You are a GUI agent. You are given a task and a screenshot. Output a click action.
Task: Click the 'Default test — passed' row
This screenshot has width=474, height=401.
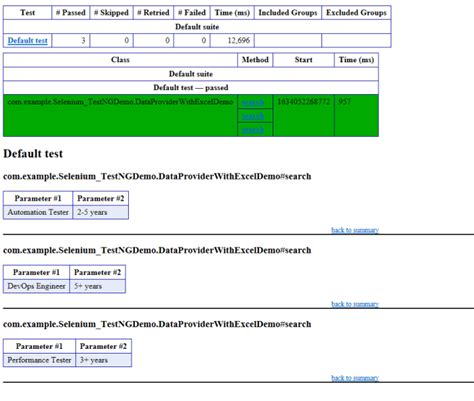point(191,88)
